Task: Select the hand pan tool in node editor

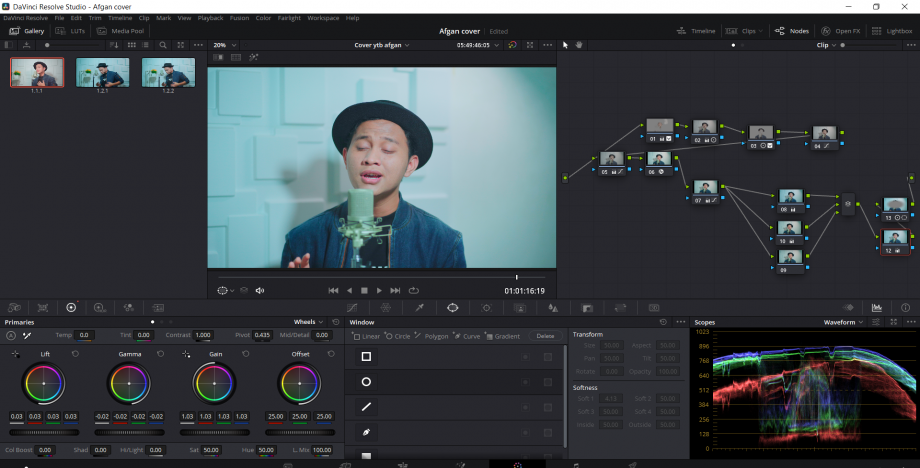Action: [579, 45]
